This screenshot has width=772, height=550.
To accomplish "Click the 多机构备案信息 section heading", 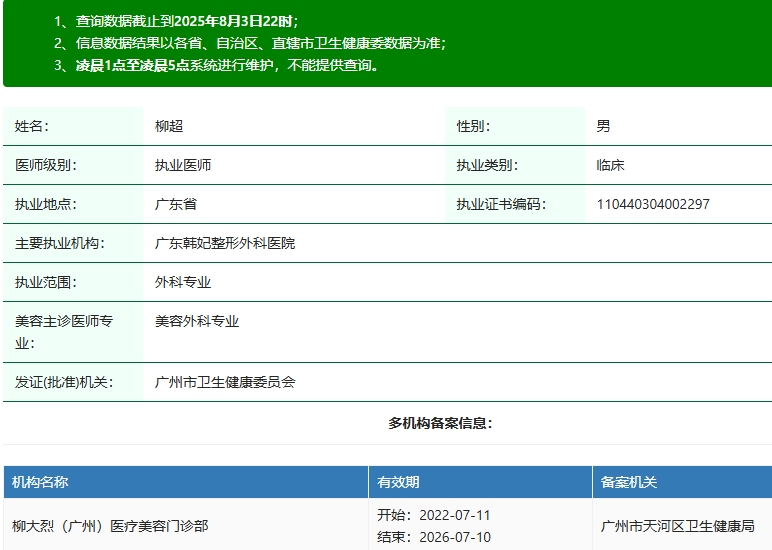I will (x=440, y=423).
